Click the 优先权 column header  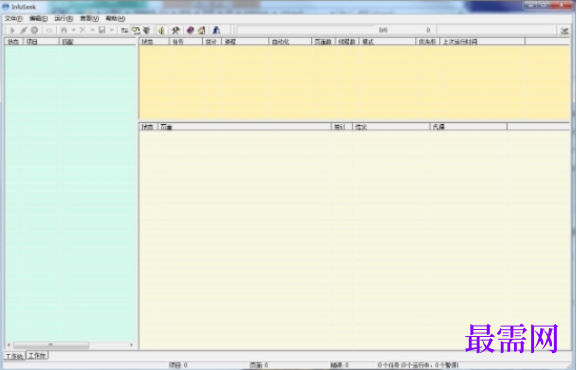click(427, 42)
